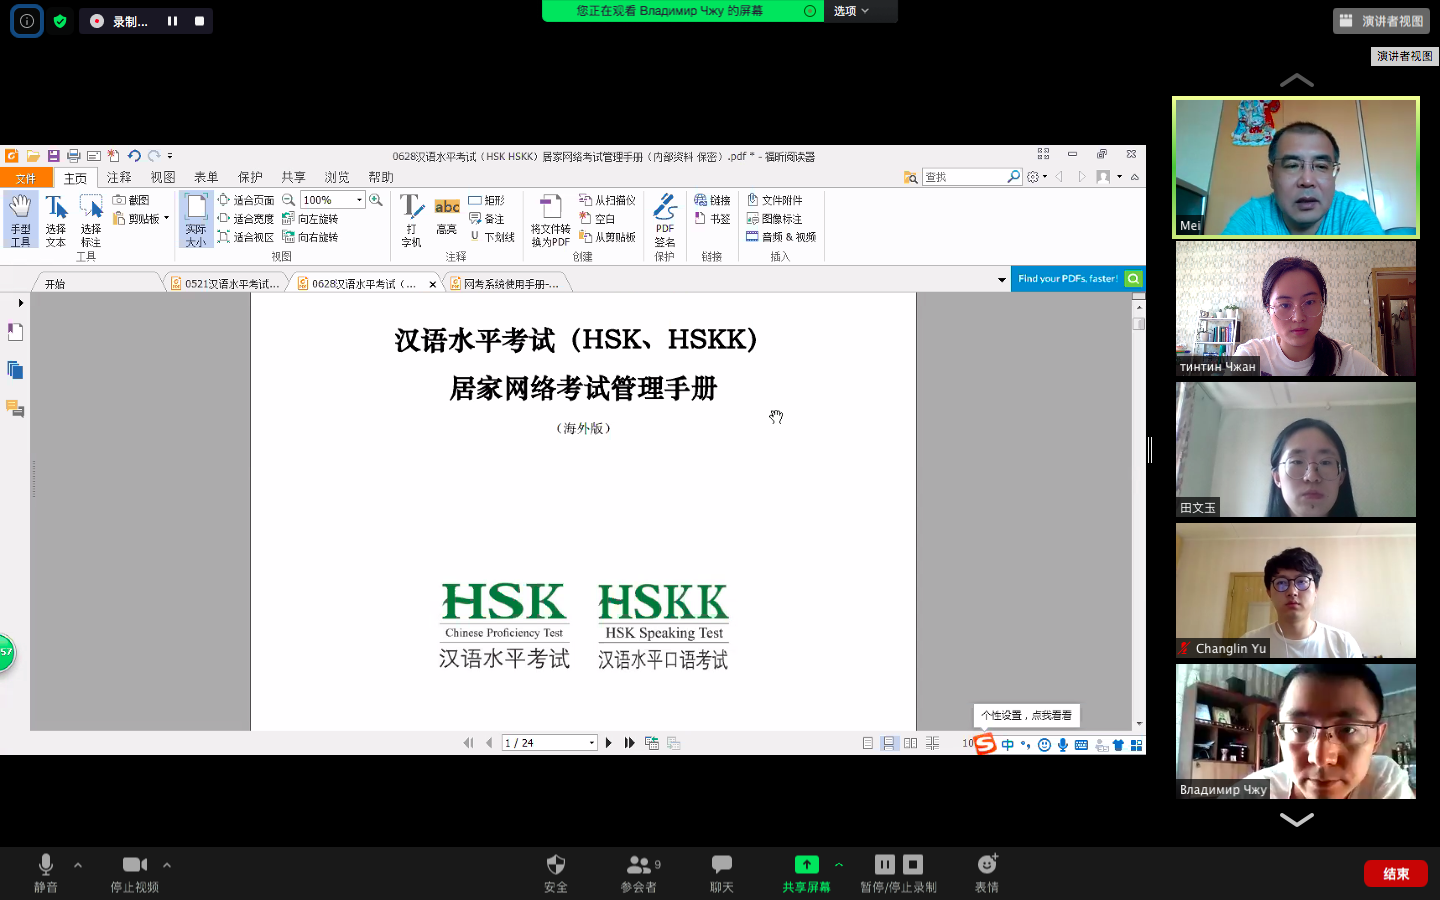1440x900 pixels.
Task: Select the Hand tool (手型工具)
Action: click(20, 220)
